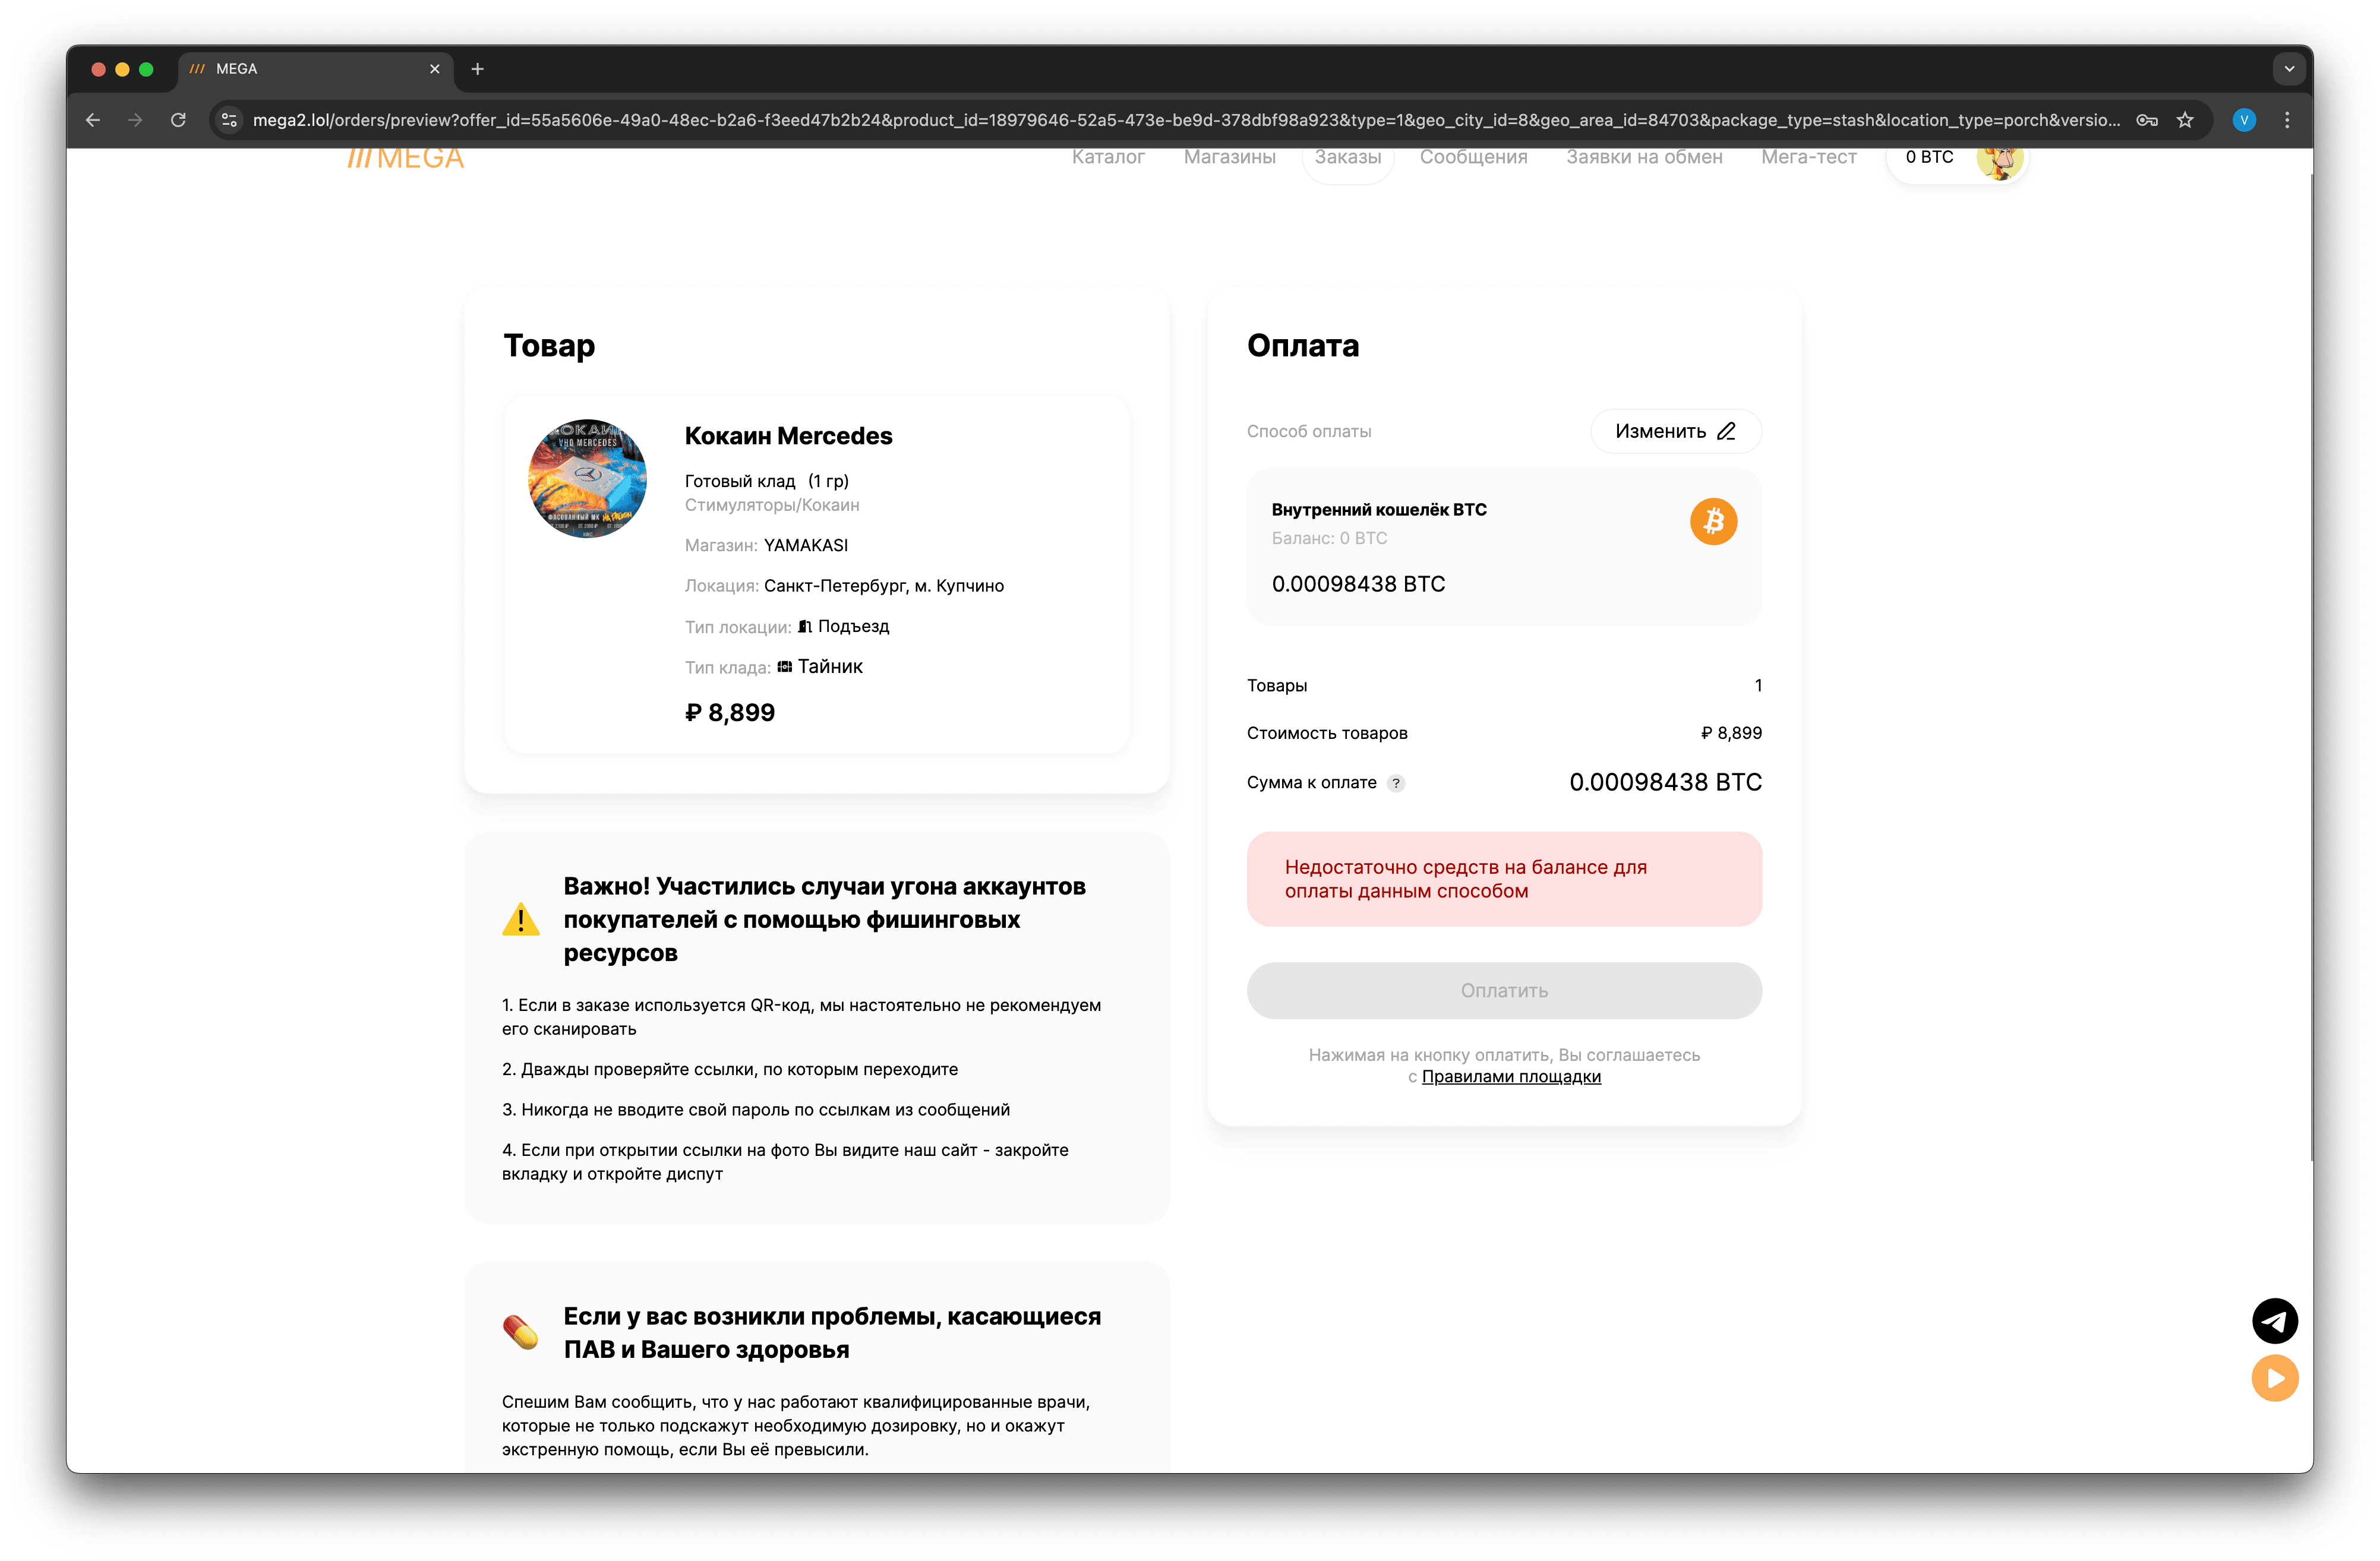The image size is (2380, 1561).
Task: Switch to the Магазины navigation item
Action: pyautogui.click(x=1229, y=158)
